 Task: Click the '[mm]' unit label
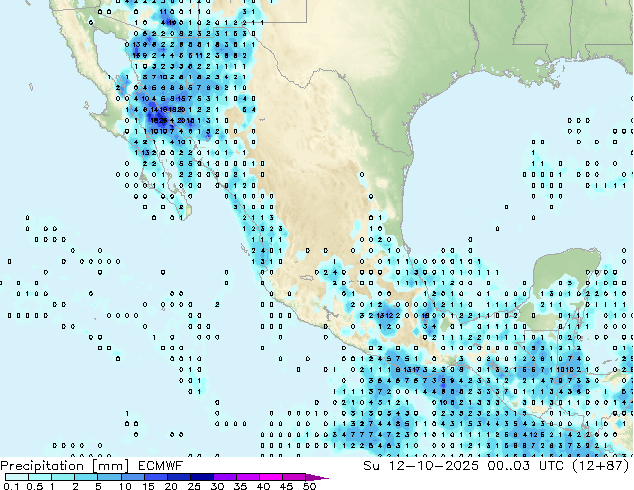[x=110, y=466]
